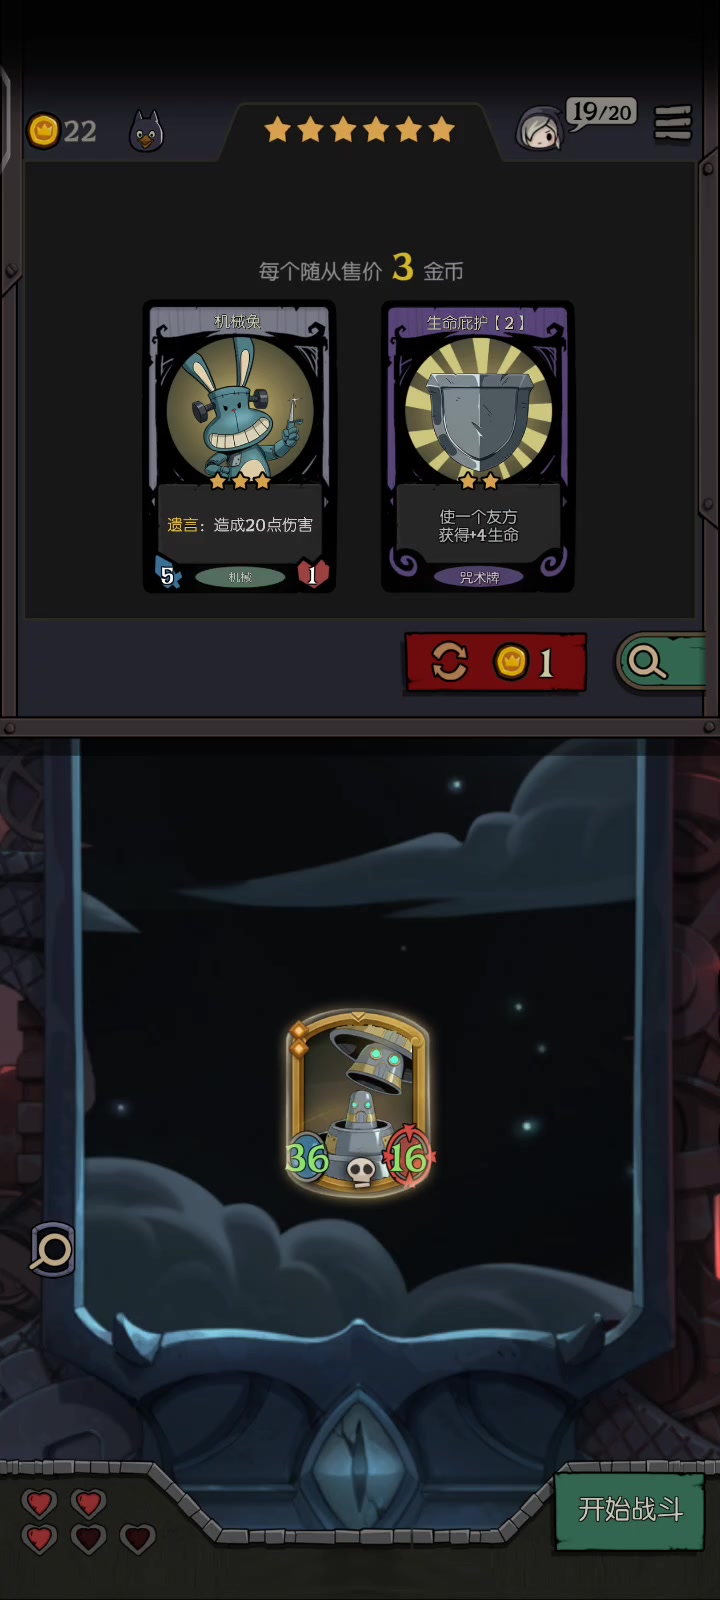Click the green magnifier search button
This screenshot has width=720, height=1600.
point(661,661)
